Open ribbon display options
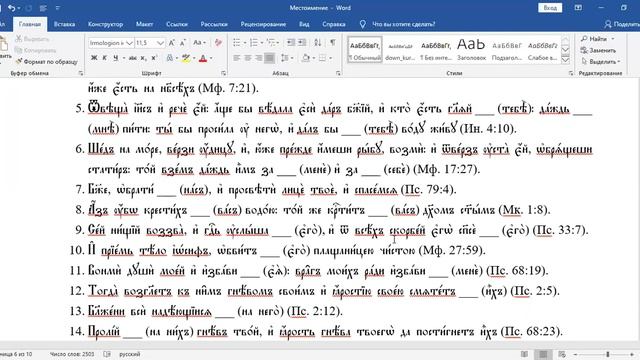 pyautogui.click(x=578, y=8)
